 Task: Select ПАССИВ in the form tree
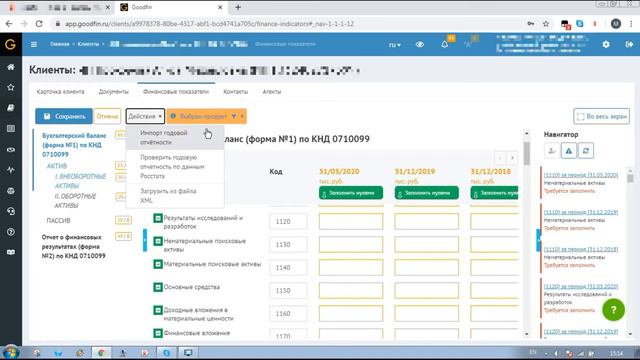(x=58, y=220)
